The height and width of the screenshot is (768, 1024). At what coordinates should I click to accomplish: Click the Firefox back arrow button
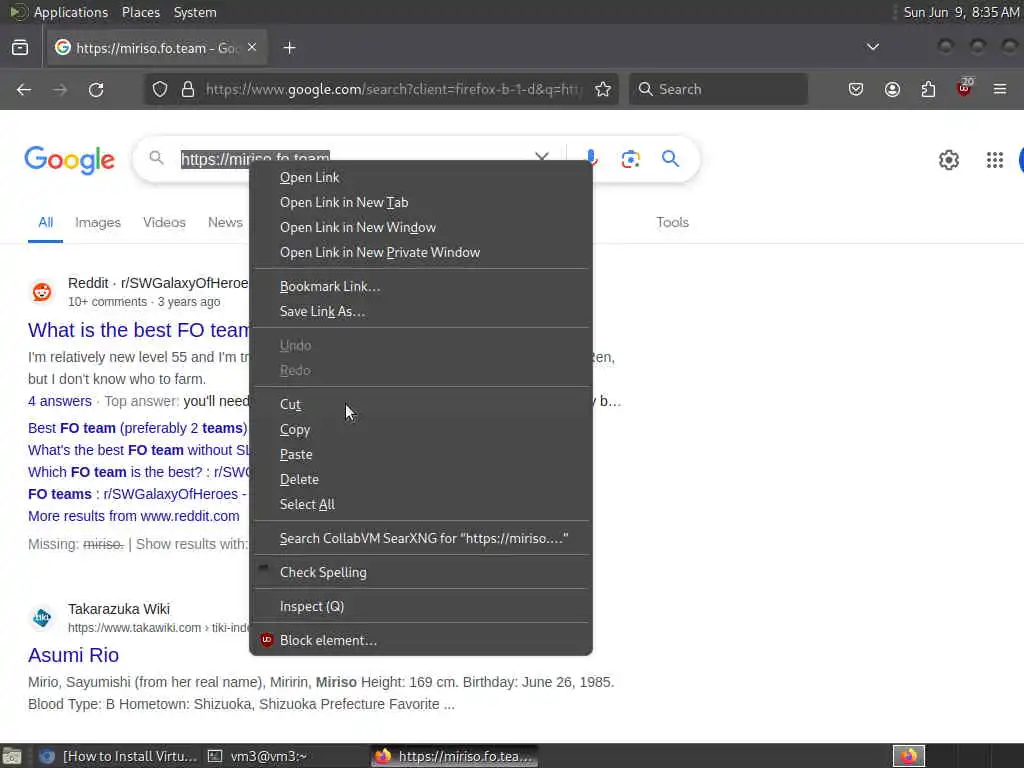24,89
